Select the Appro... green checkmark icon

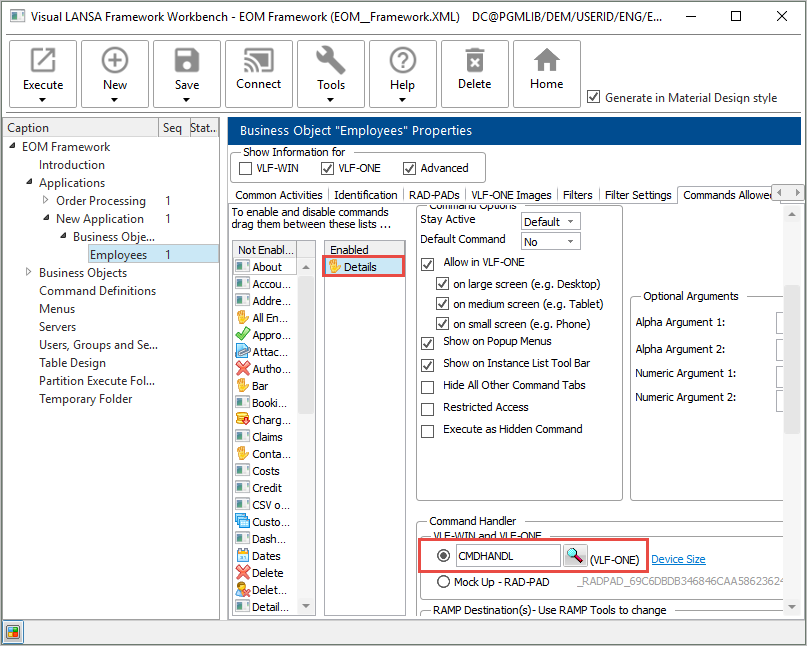(242, 335)
